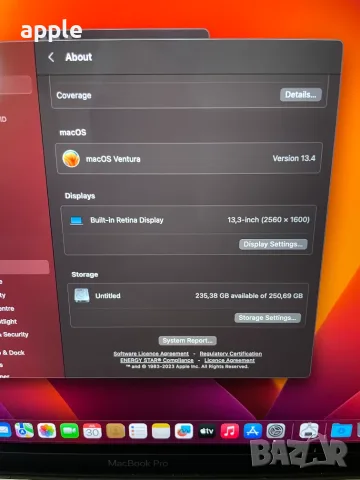Image resolution: width=360 pixels, height=480 pixels.
Task: Open Photos from the Dock
Action: click(47, 431)
